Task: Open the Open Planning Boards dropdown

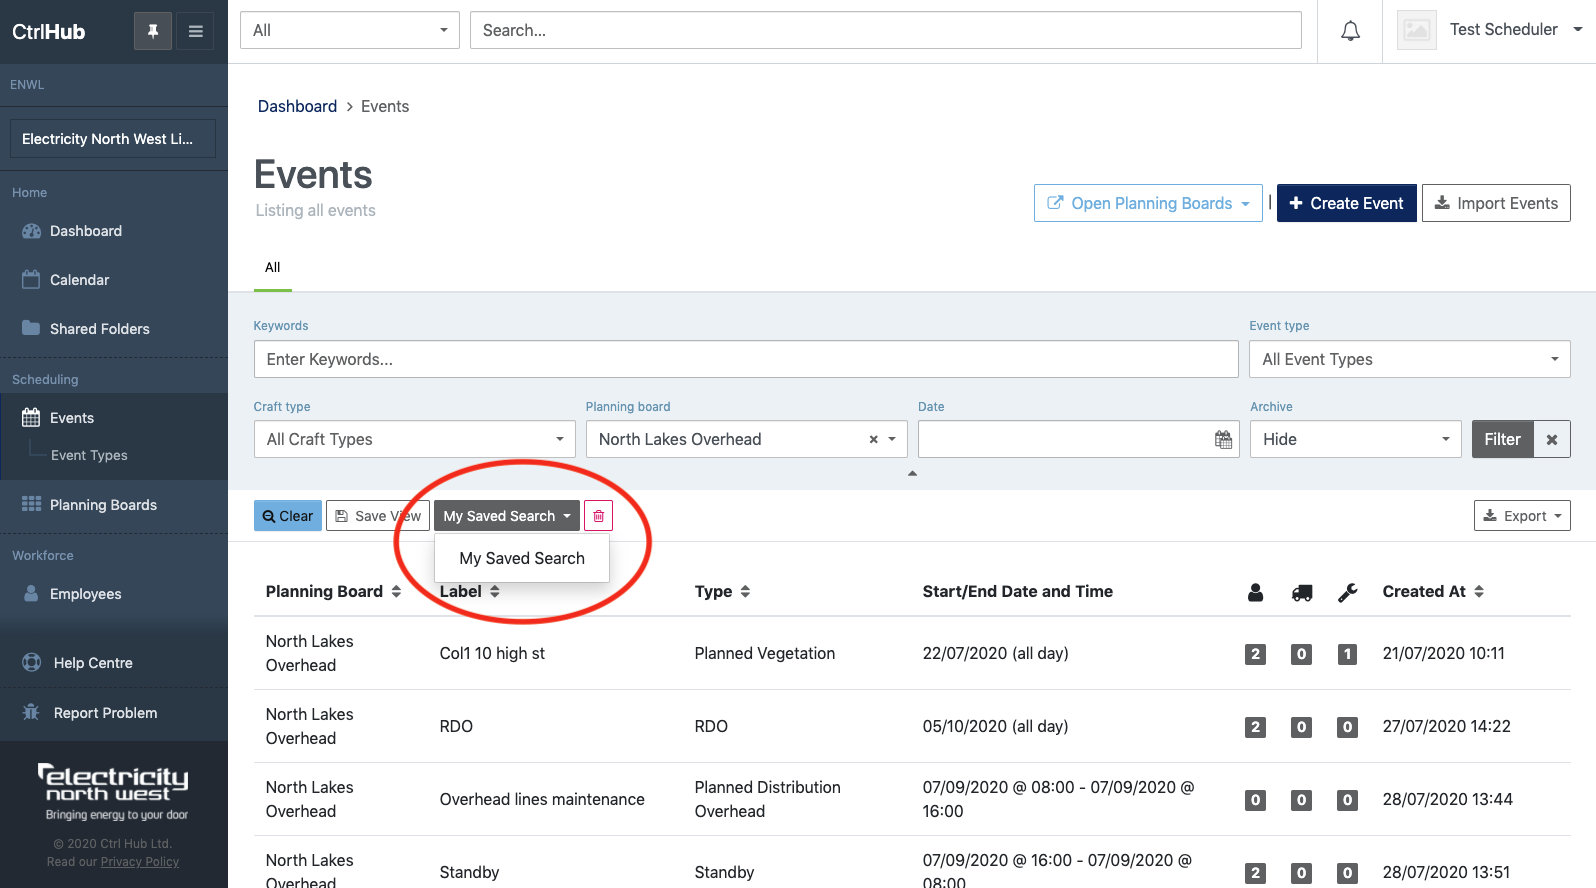Action: click(x=1148, y=203)
